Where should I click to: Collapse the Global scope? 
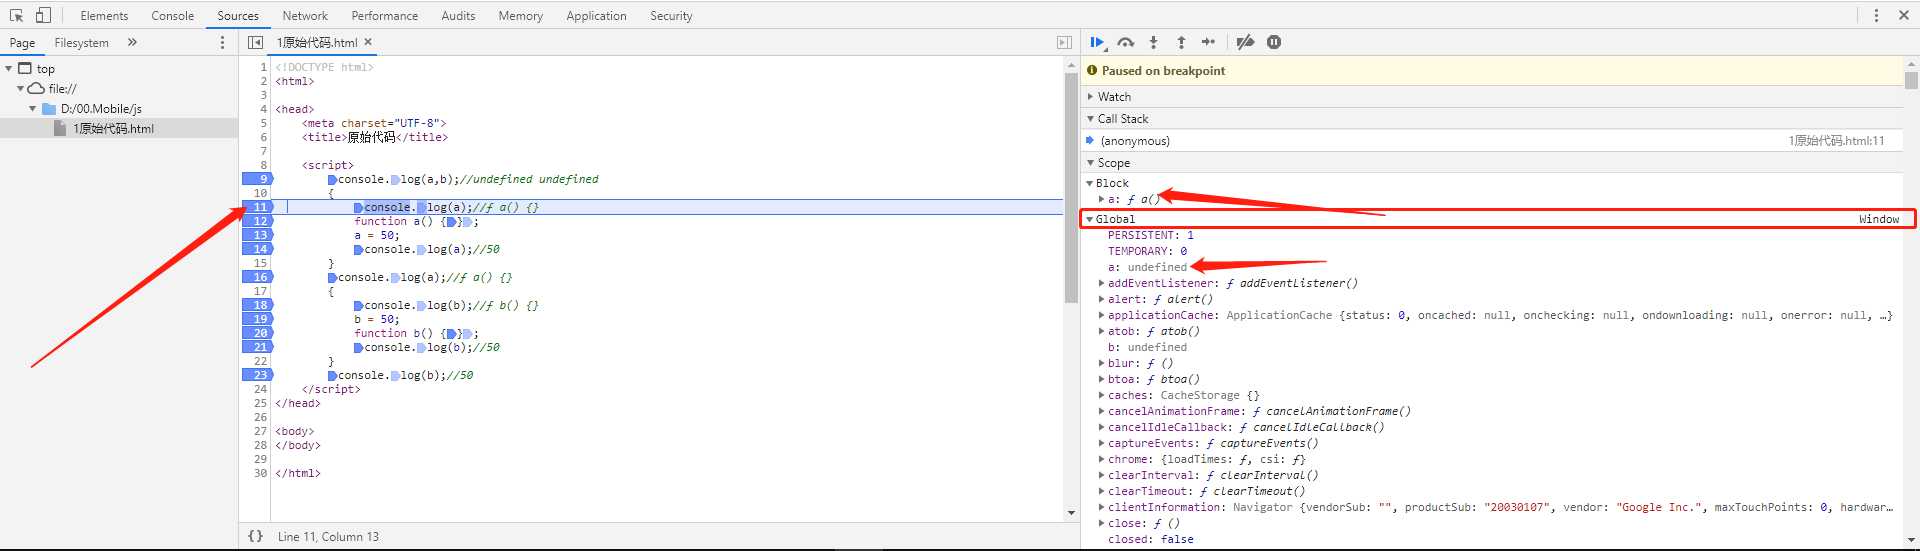pyautogui.click(x=1090, y=219)
